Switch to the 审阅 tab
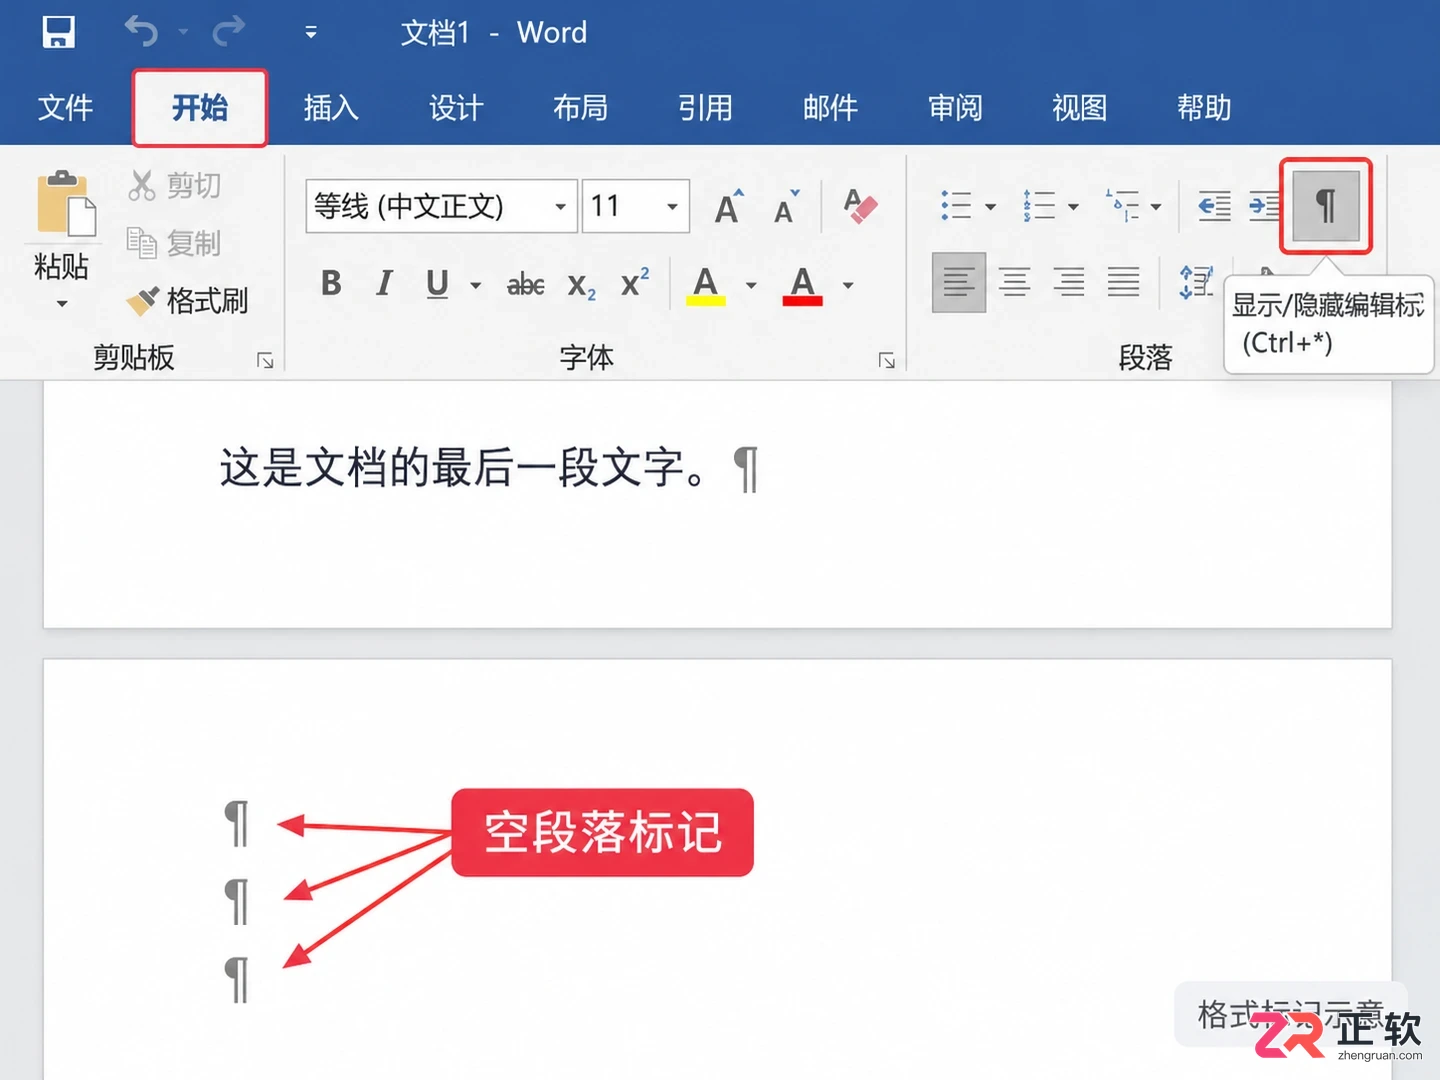Screen dimensions: 1440x1080 point(955,107)
